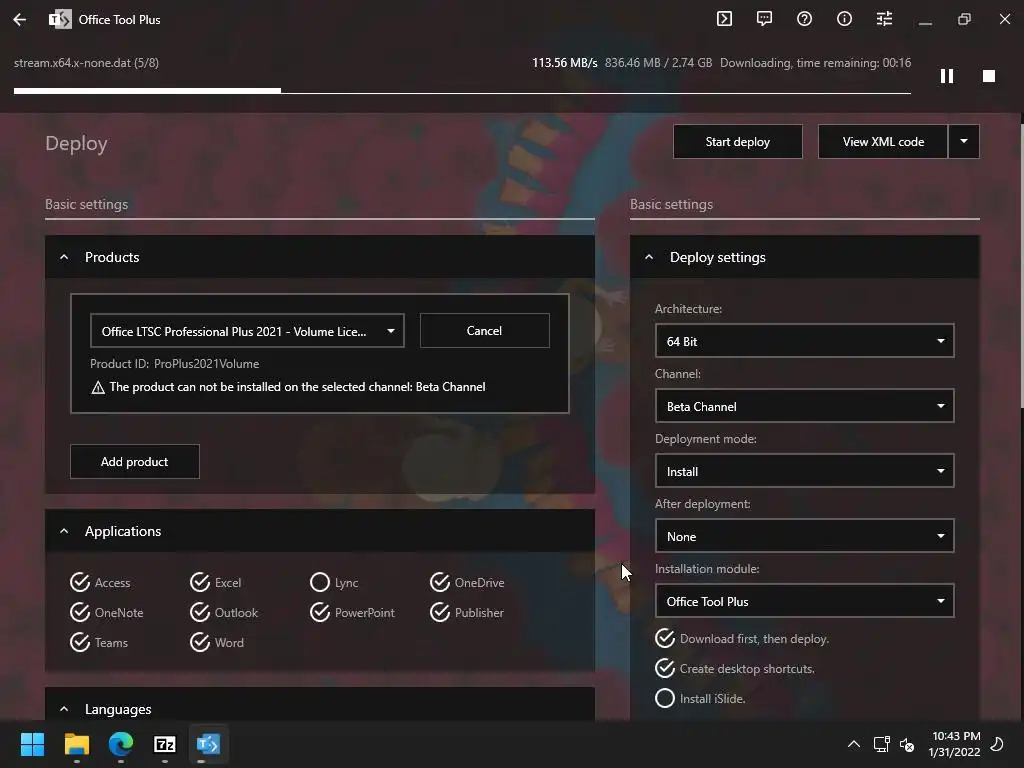This screenshot has height=768, width=1024.
Task: Go back using the back arrow
Action: (20, 20)
